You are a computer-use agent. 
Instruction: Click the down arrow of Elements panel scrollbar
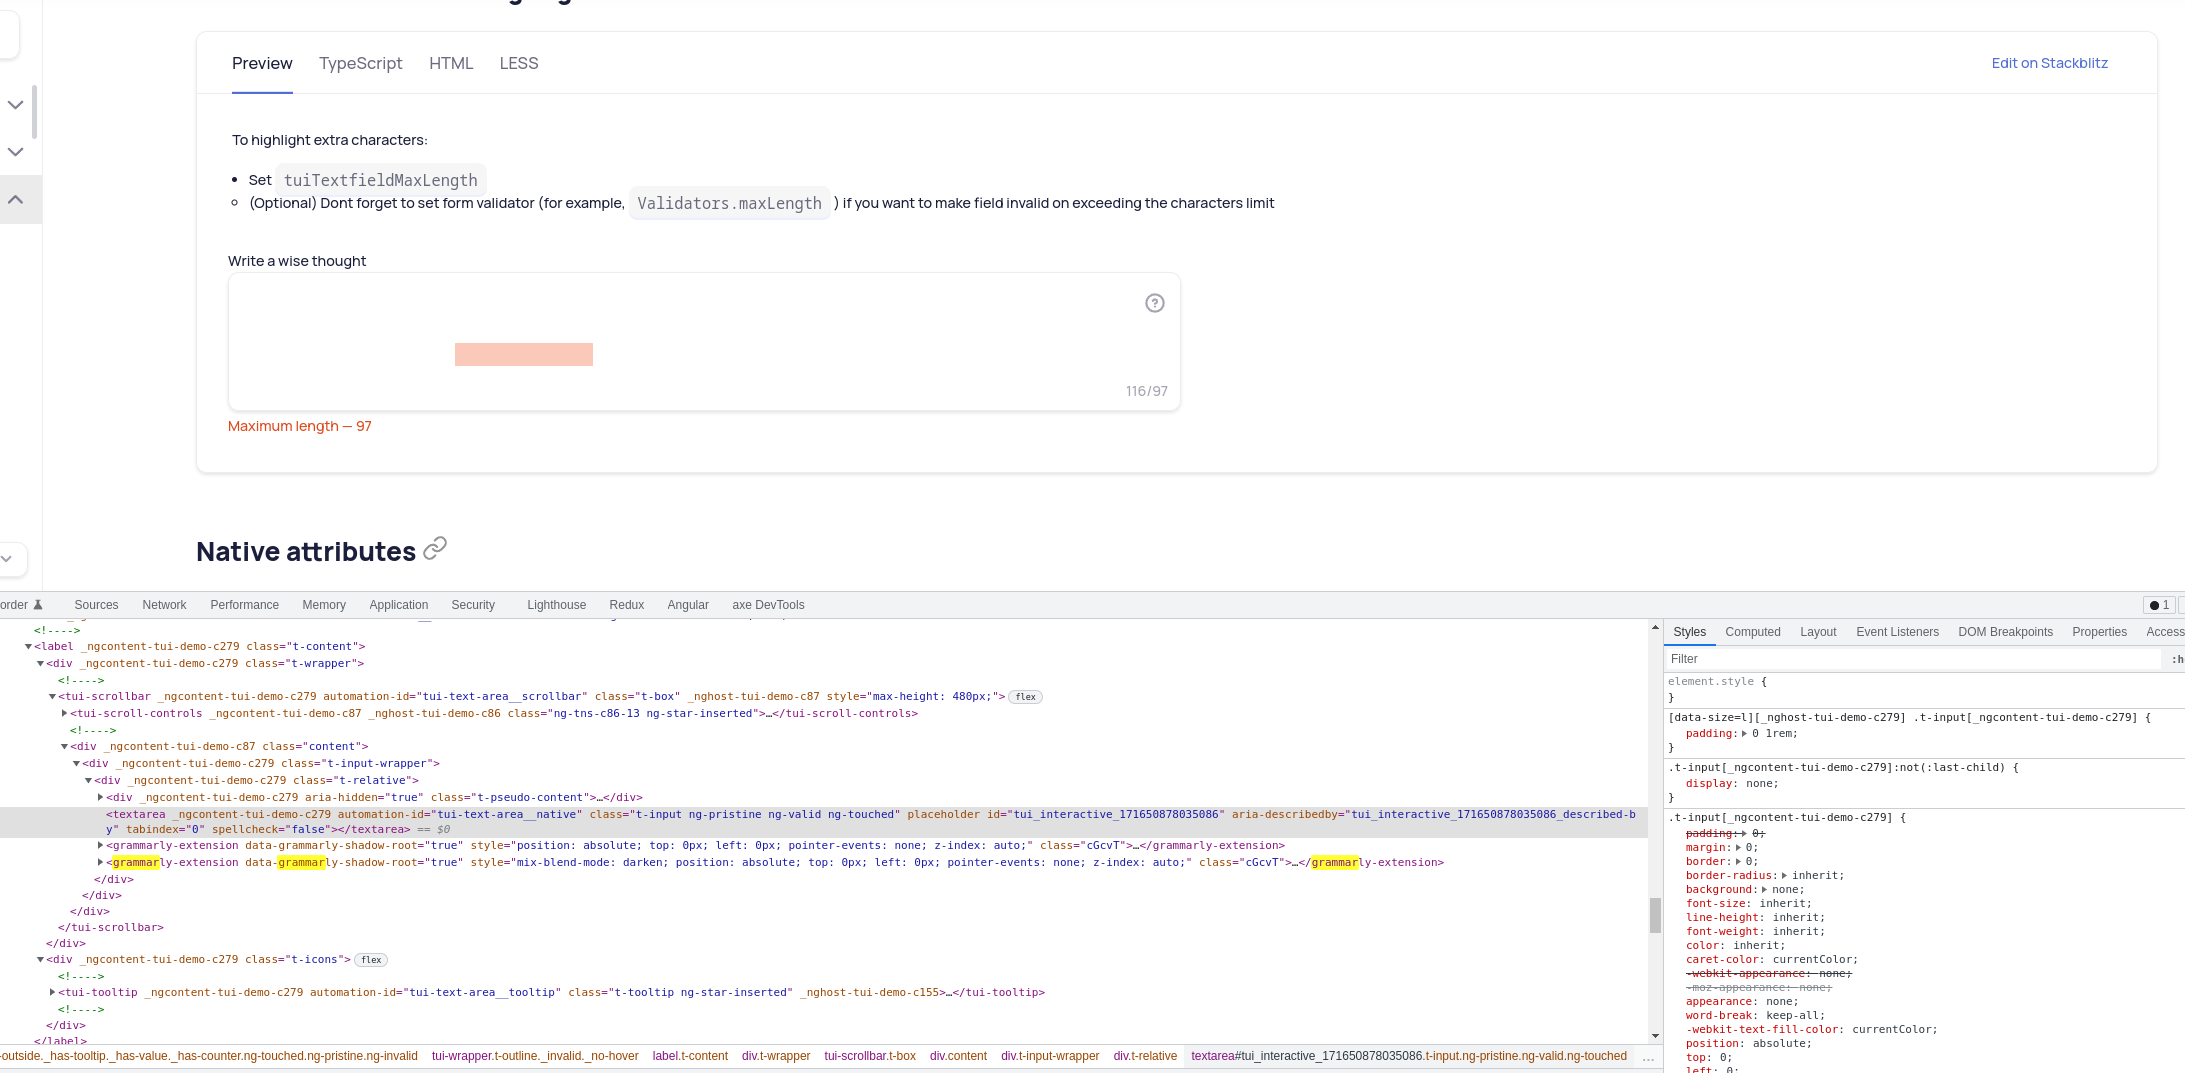[1655, 1035]
